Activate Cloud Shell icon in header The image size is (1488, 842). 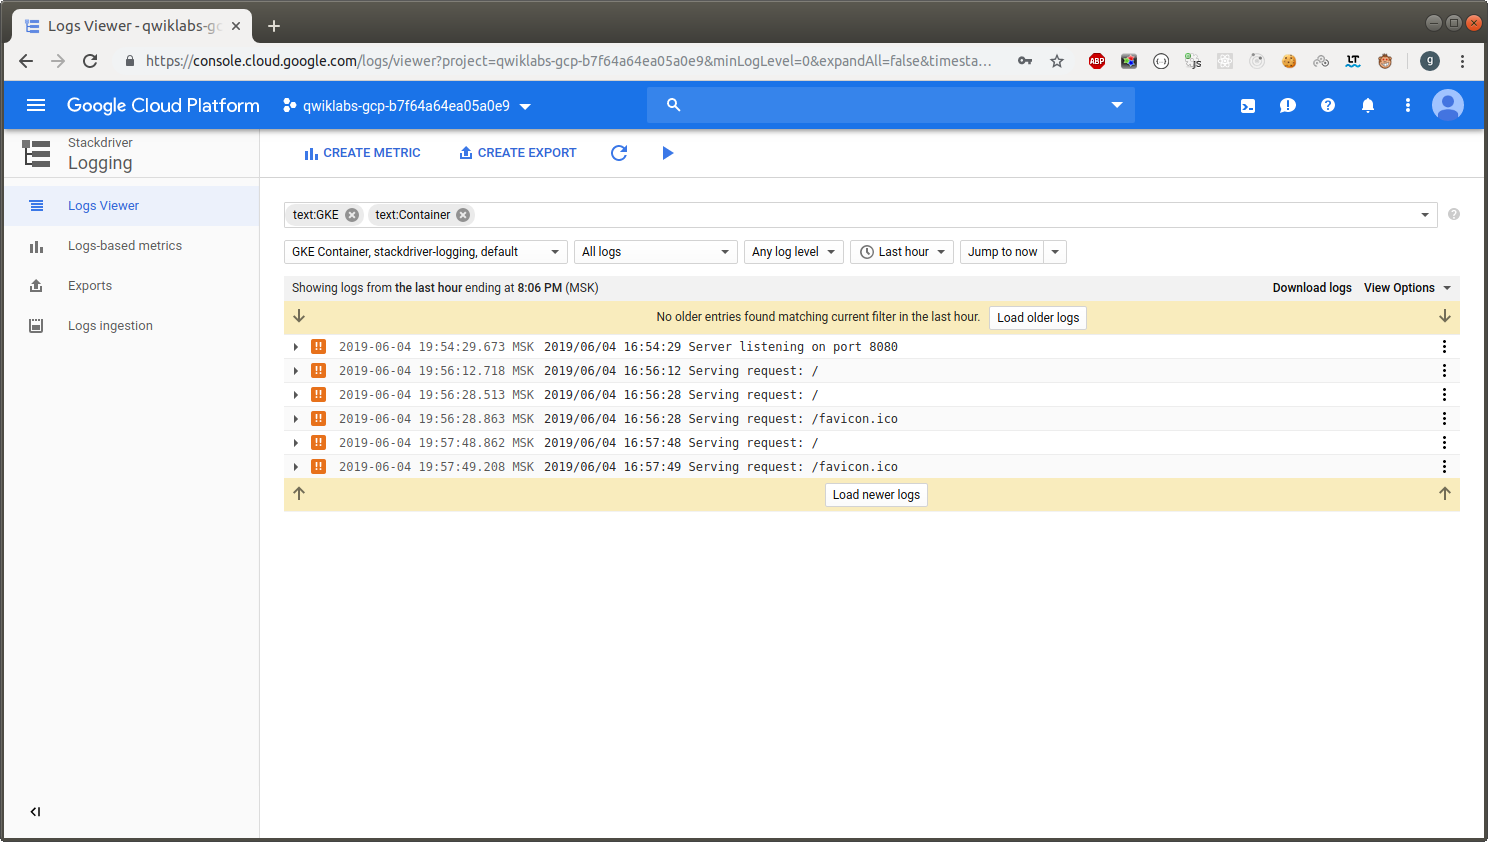[x=1248, y=105]
